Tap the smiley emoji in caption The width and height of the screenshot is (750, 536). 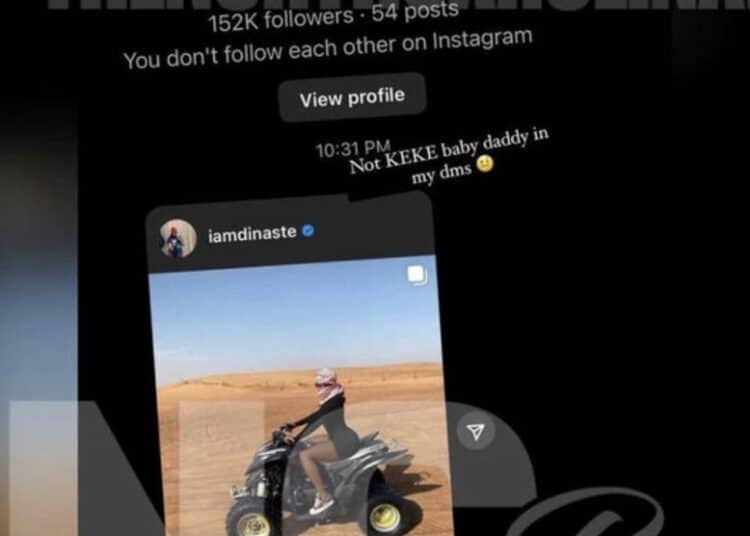click(x=485, y=164)
